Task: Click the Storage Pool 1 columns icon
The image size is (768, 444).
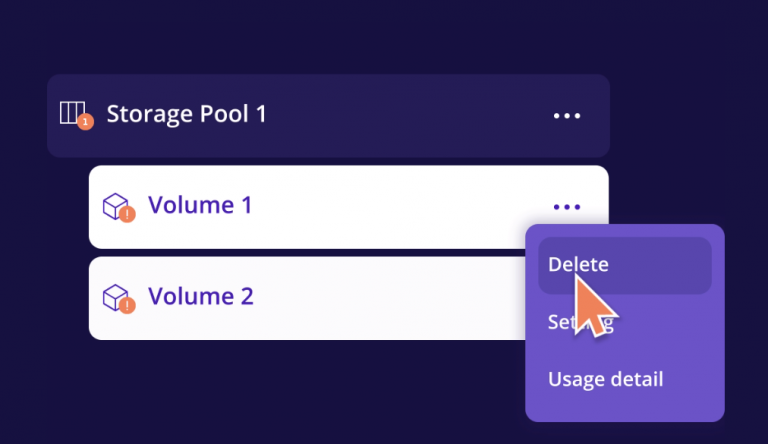Action: pos(72,113)
